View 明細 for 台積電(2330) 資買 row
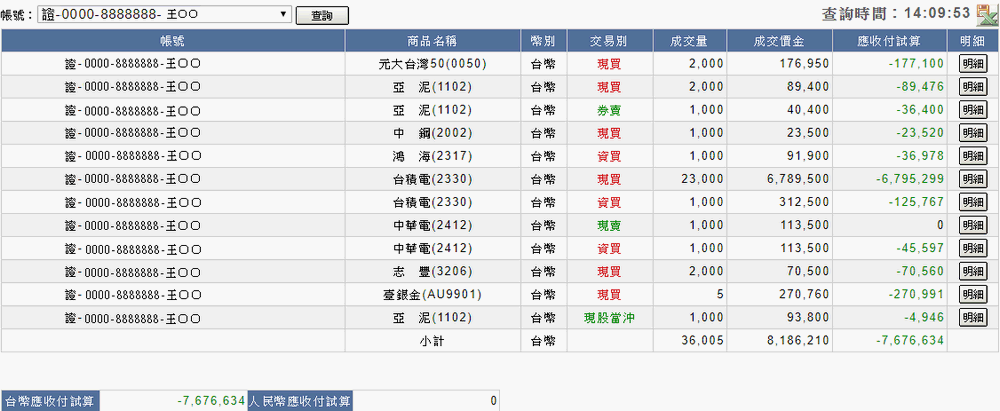The image size is (1000, 411). coord(973,202)
